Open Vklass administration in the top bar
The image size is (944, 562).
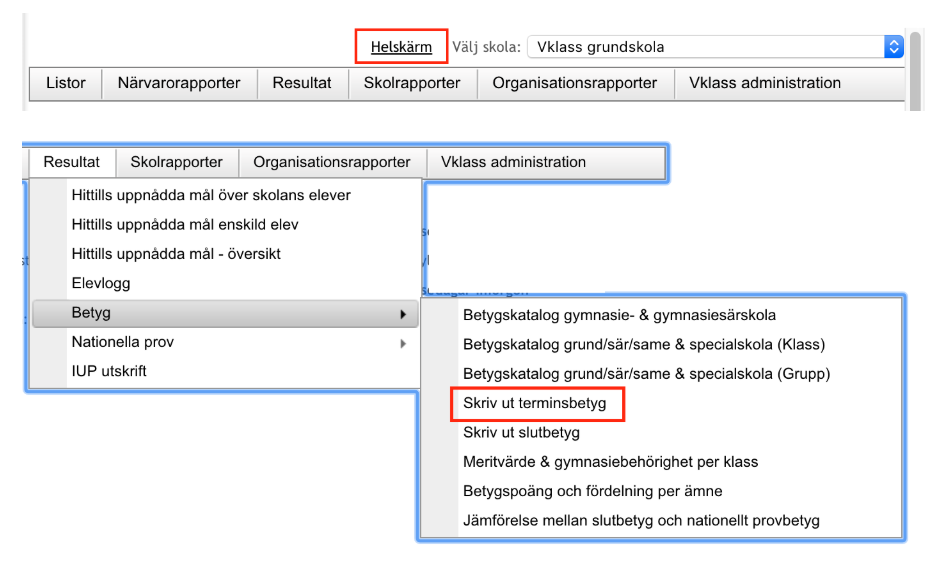click(765, 83)
